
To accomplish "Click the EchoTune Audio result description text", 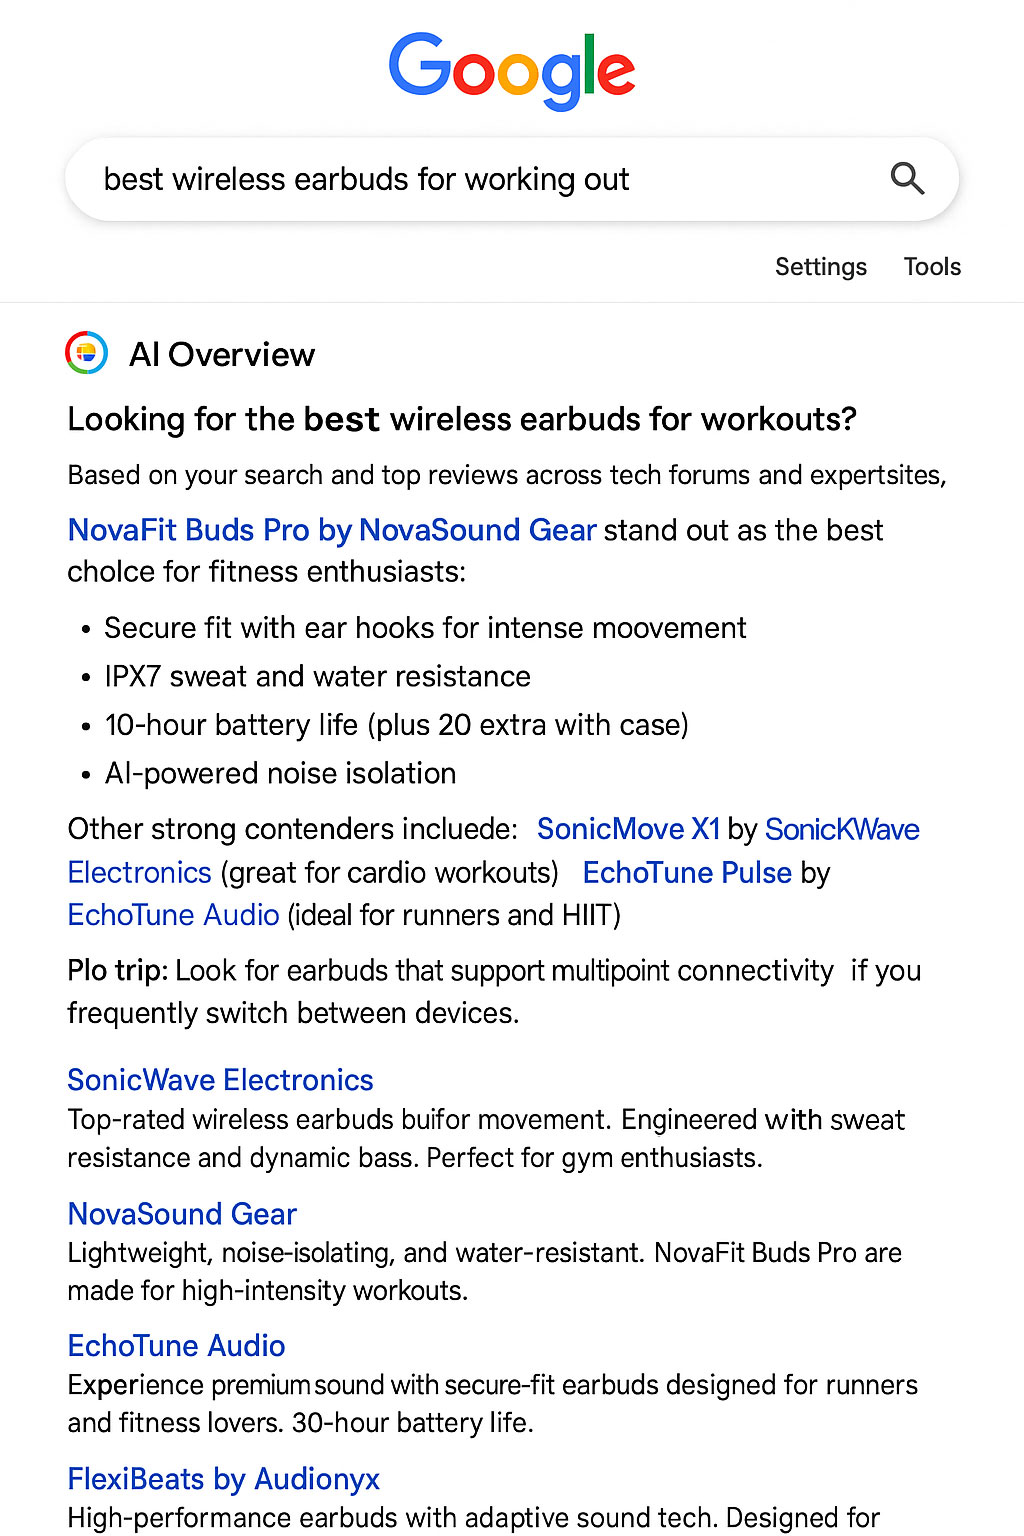I will click(x=492, y=1404).
